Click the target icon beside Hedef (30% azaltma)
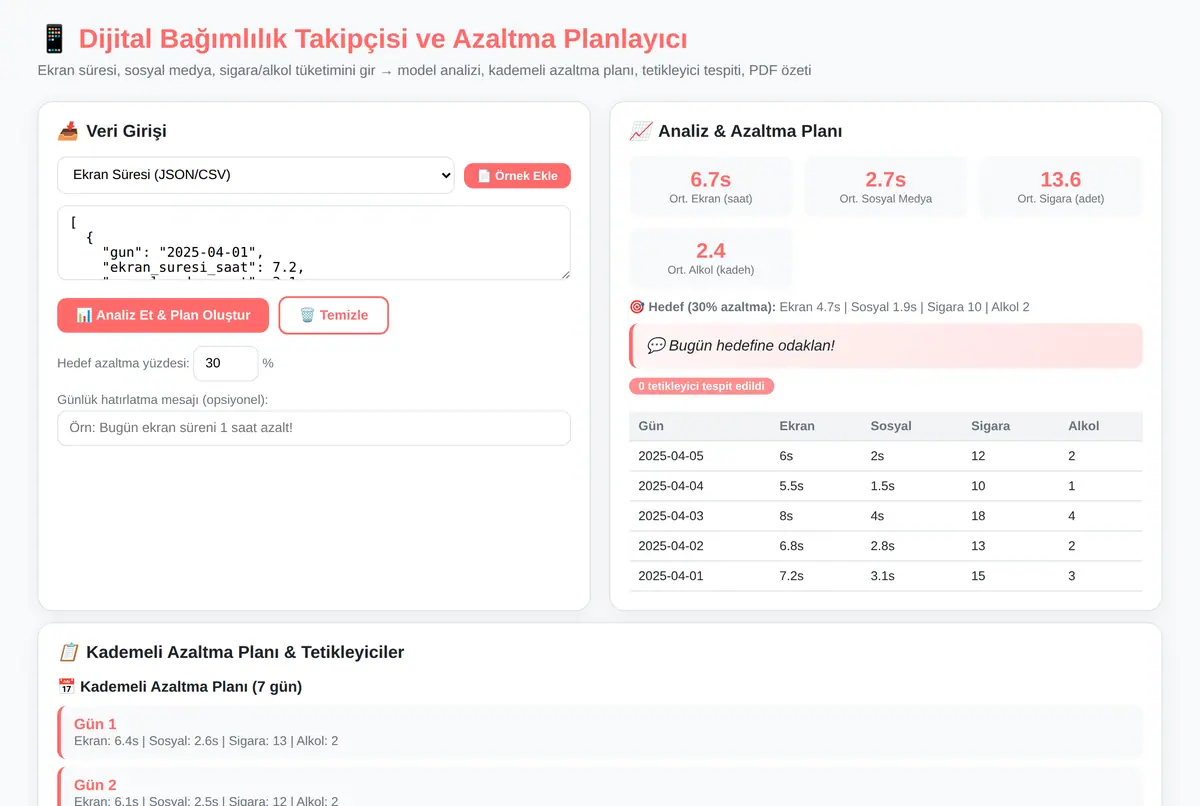 pos(637,307)
